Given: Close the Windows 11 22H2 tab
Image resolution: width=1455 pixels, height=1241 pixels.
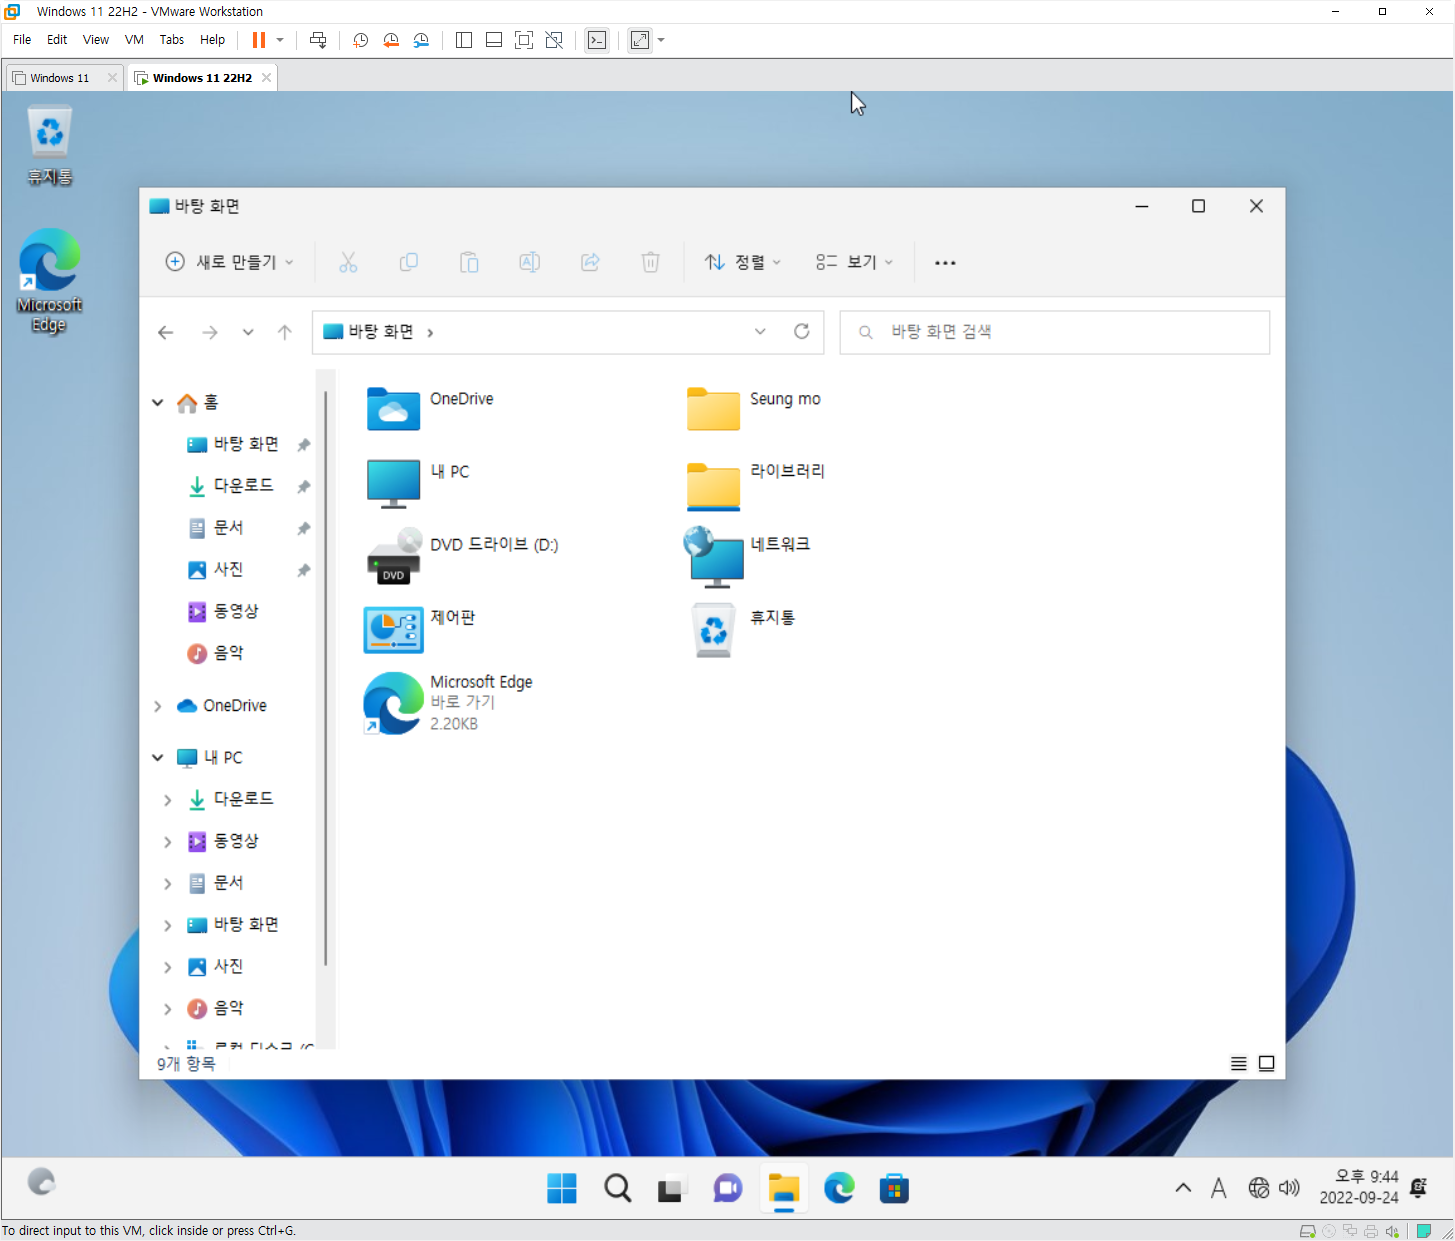Looking at the screenshot, I should pos(266,78).
